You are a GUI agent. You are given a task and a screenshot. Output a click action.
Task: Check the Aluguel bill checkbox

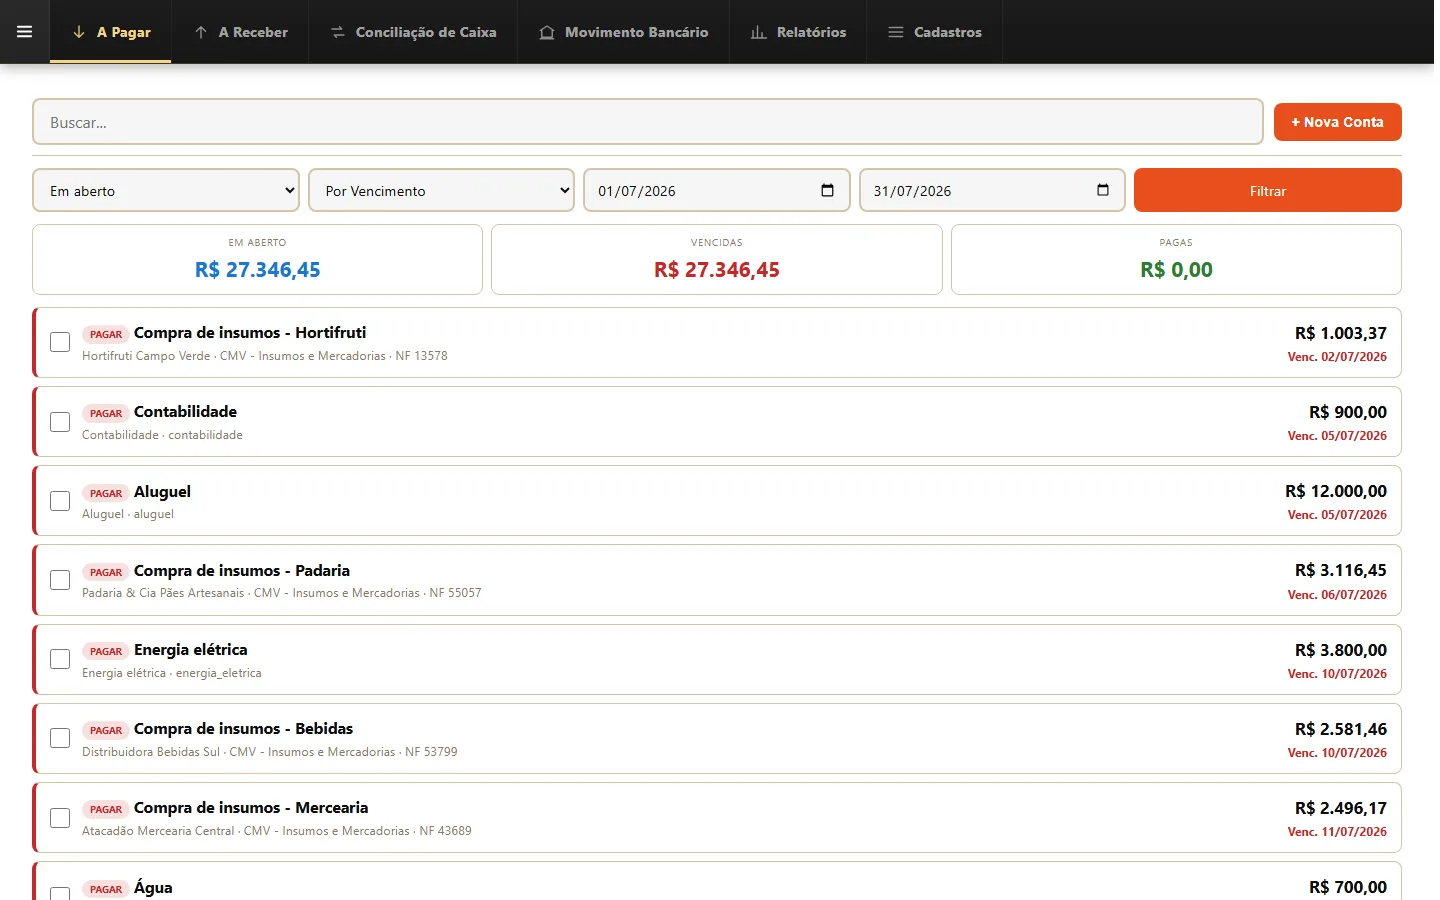pos(60,500)
